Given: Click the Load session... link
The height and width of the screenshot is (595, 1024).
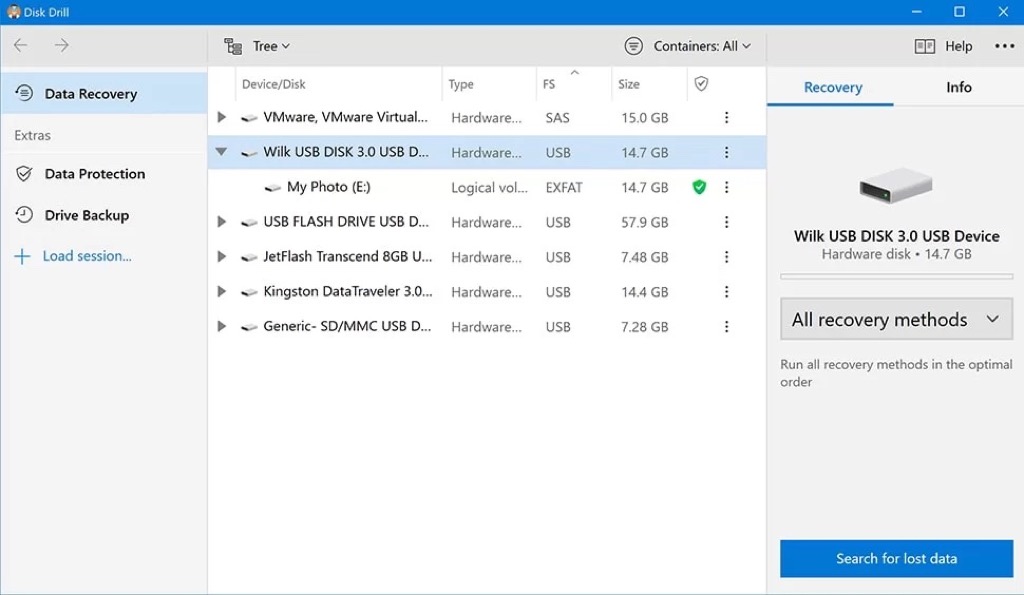Looking at the screenshot, I should point(86,256).
